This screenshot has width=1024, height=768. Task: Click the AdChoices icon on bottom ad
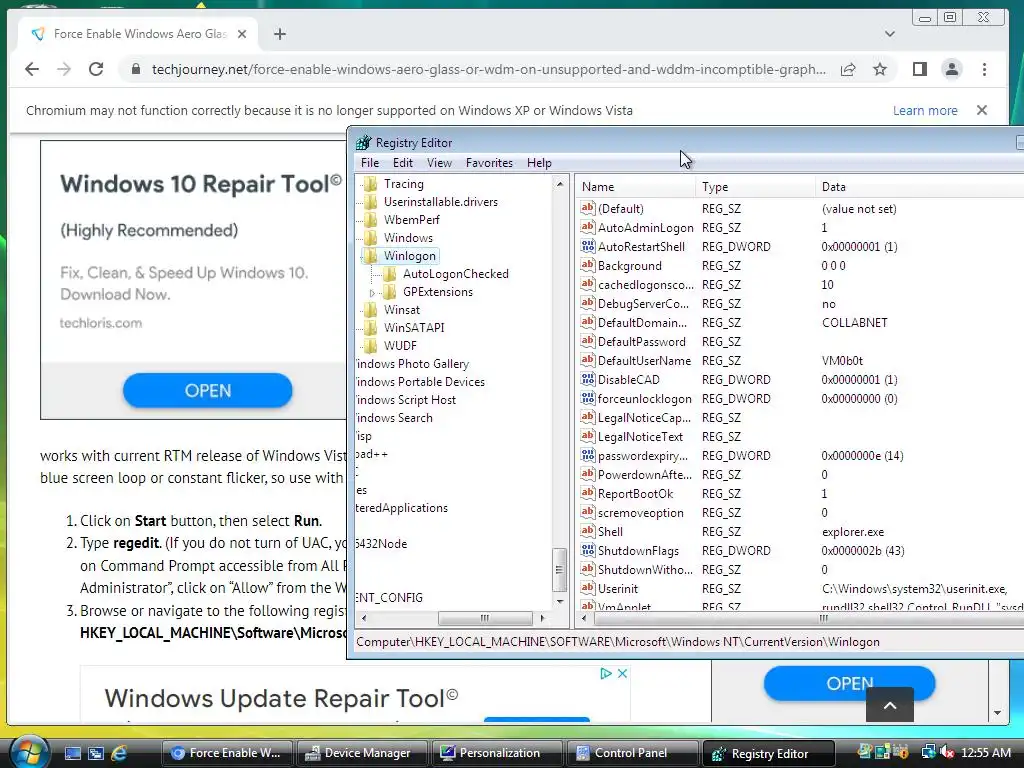606,673
